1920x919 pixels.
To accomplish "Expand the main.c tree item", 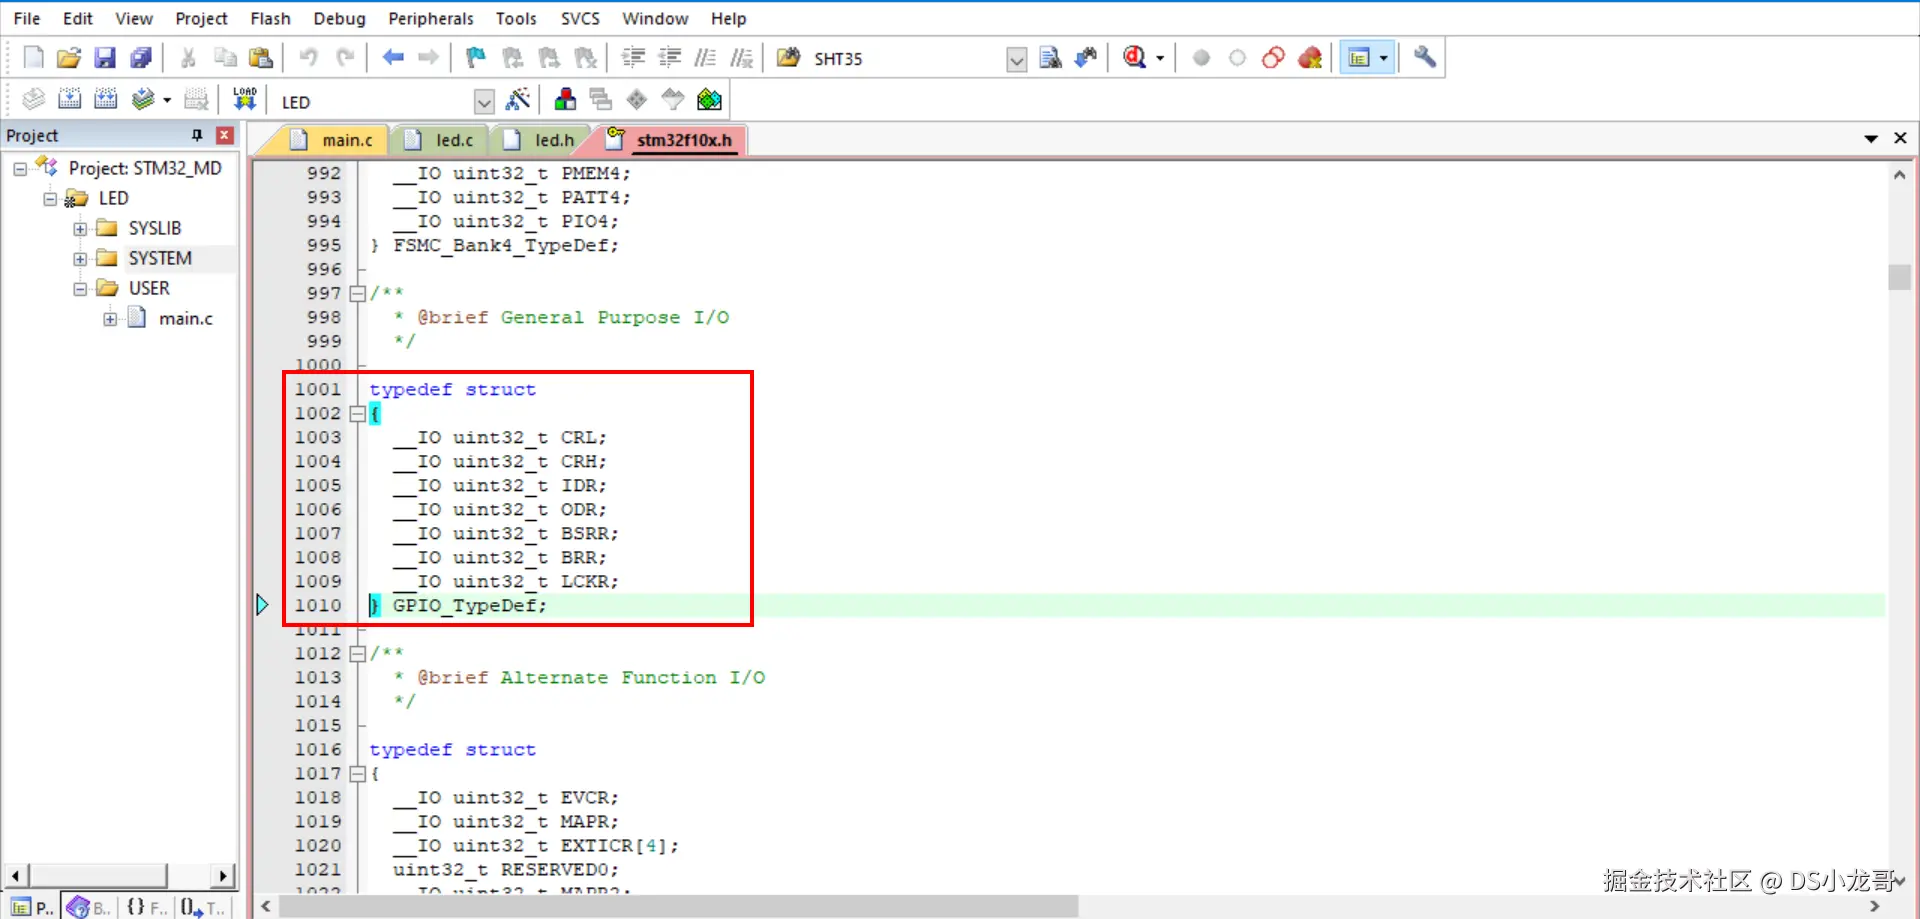I will click(x=110, y=319).
